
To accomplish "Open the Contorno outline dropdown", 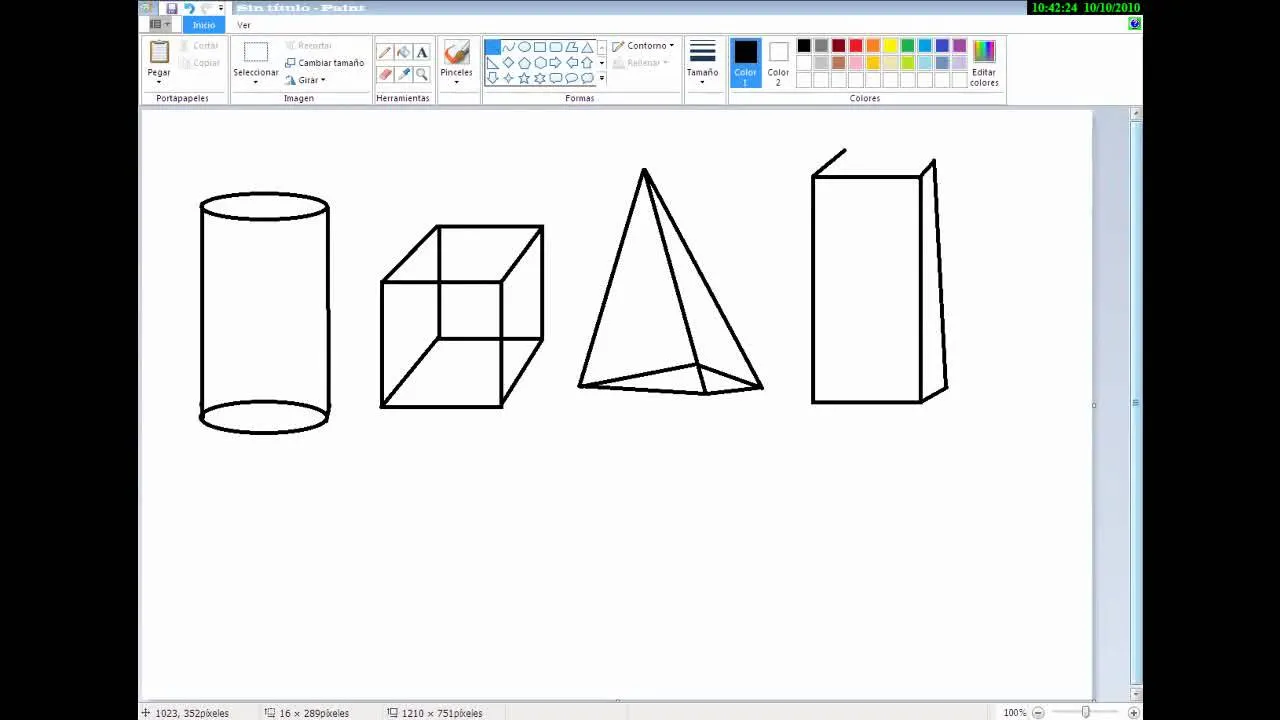I will [x=643, y=46].
